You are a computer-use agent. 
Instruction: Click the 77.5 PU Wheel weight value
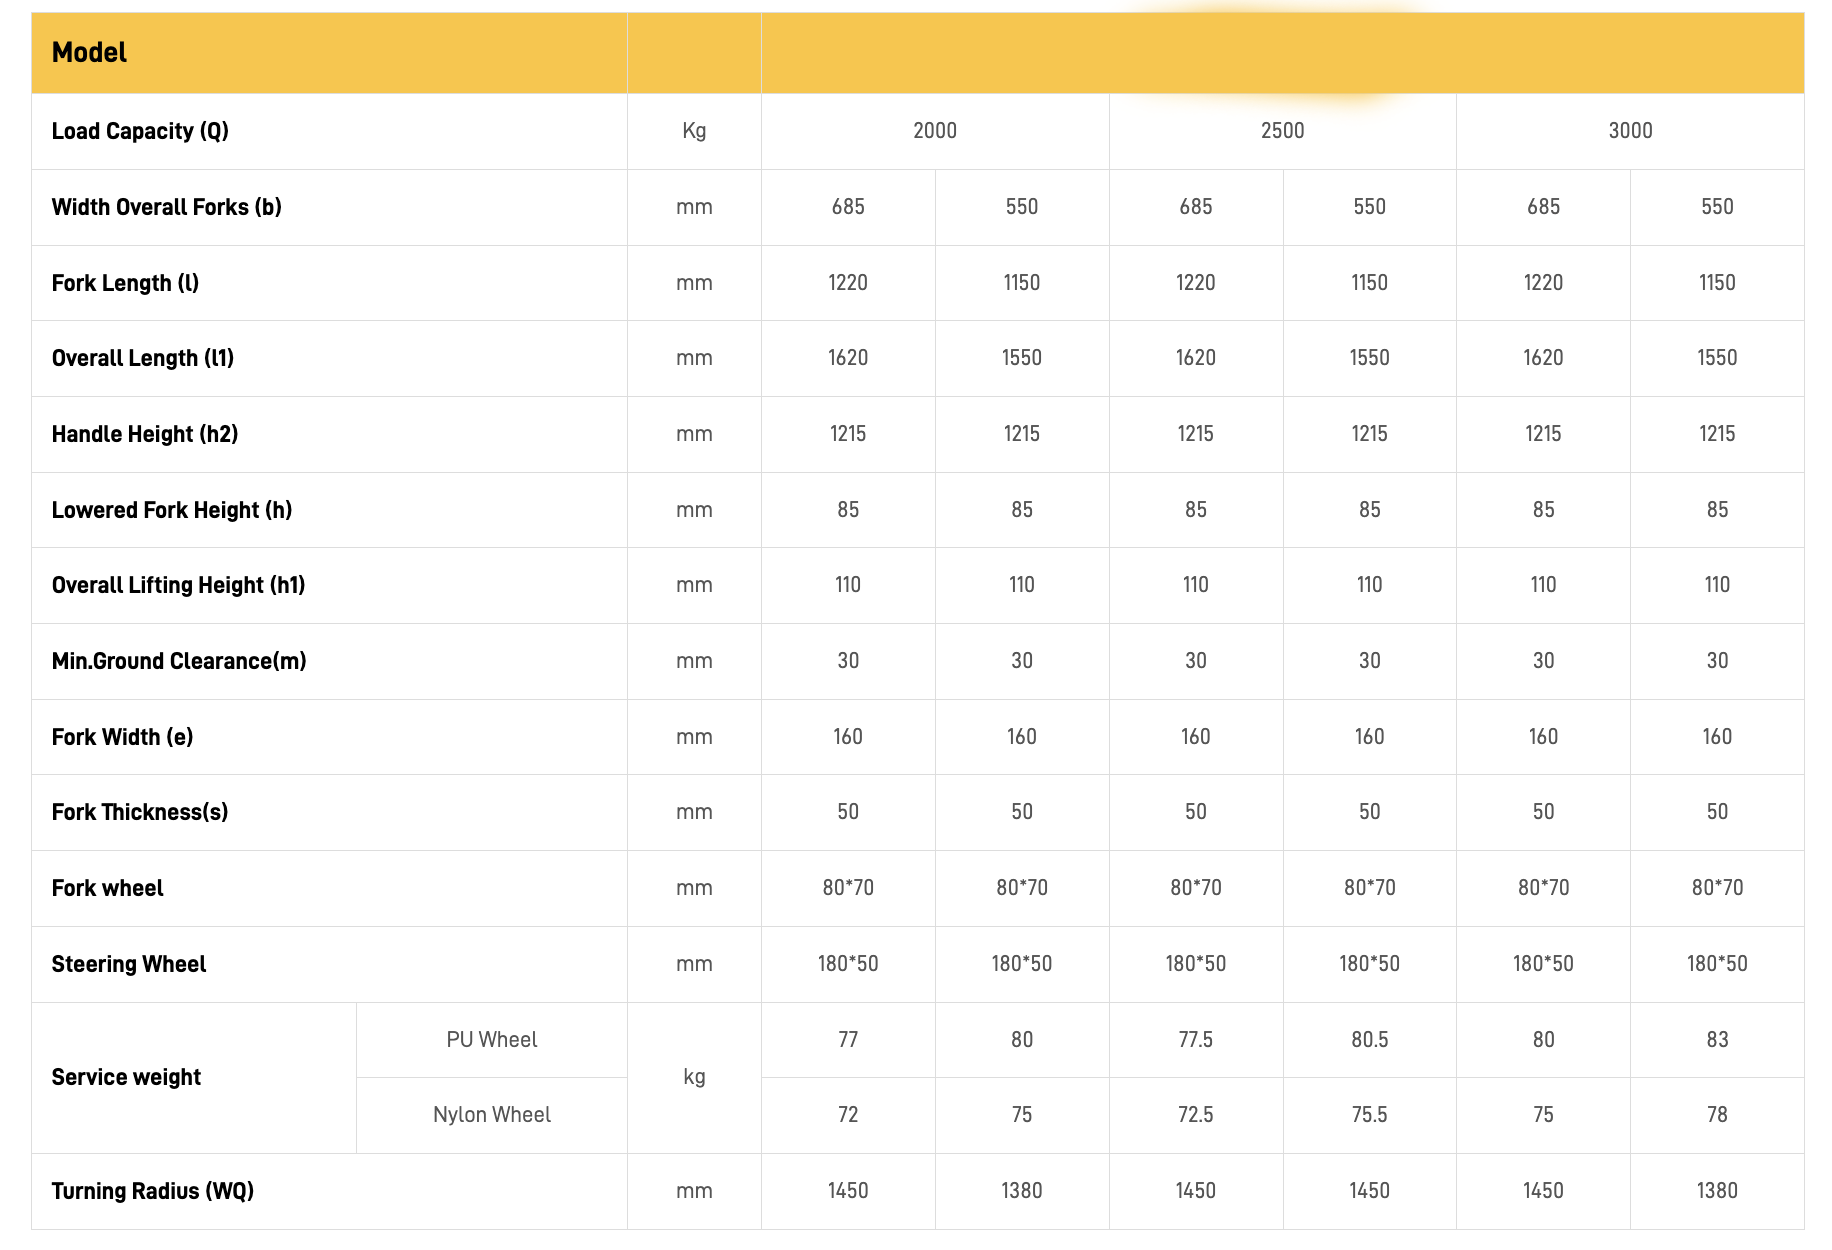click(1195, 1040)
